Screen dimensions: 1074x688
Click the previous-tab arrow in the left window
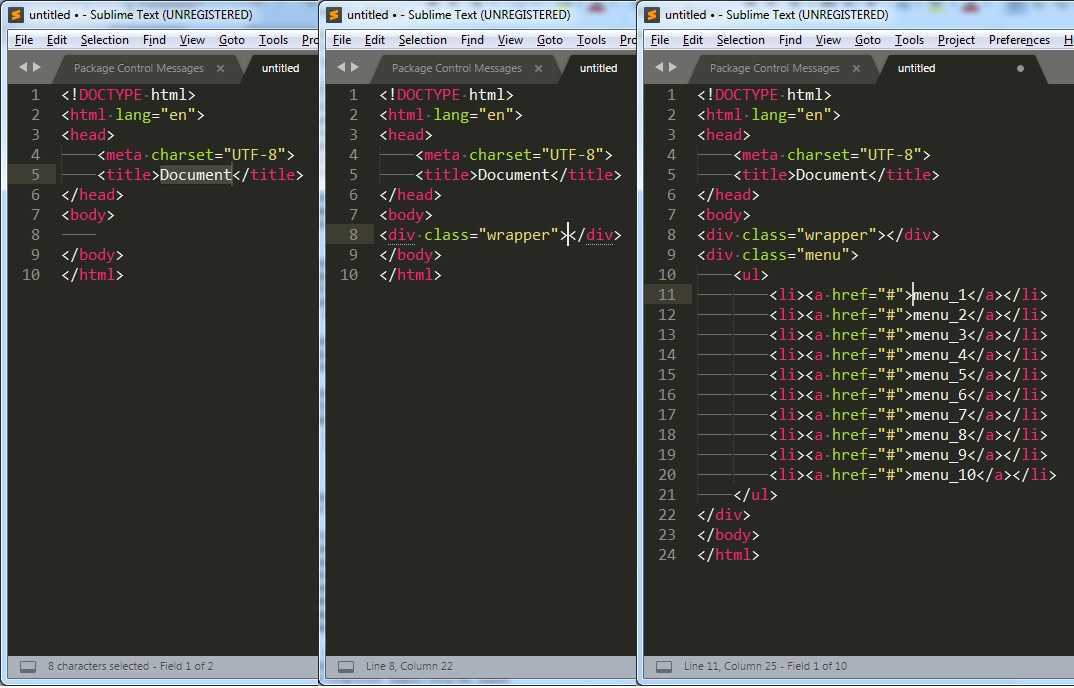[x=24, y=68]
